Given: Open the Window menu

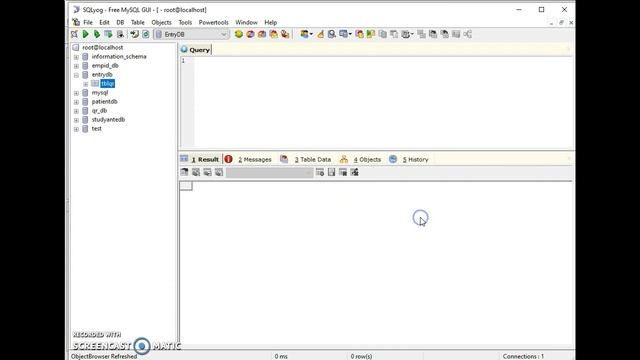Looking at the screenshot, I should [x=246, y=22].
